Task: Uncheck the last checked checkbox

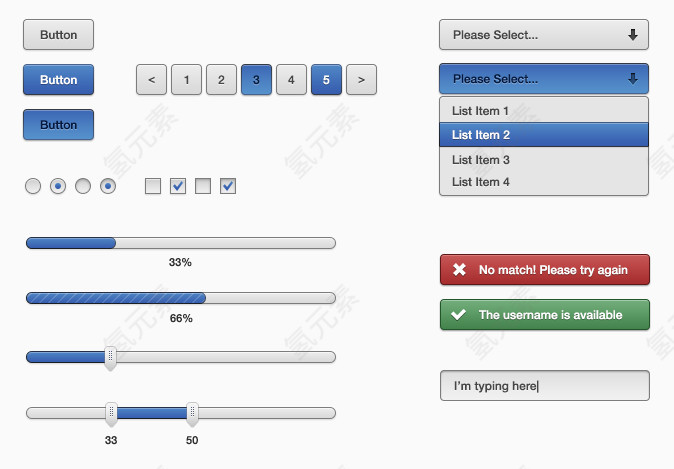Action: click(228, 186)
